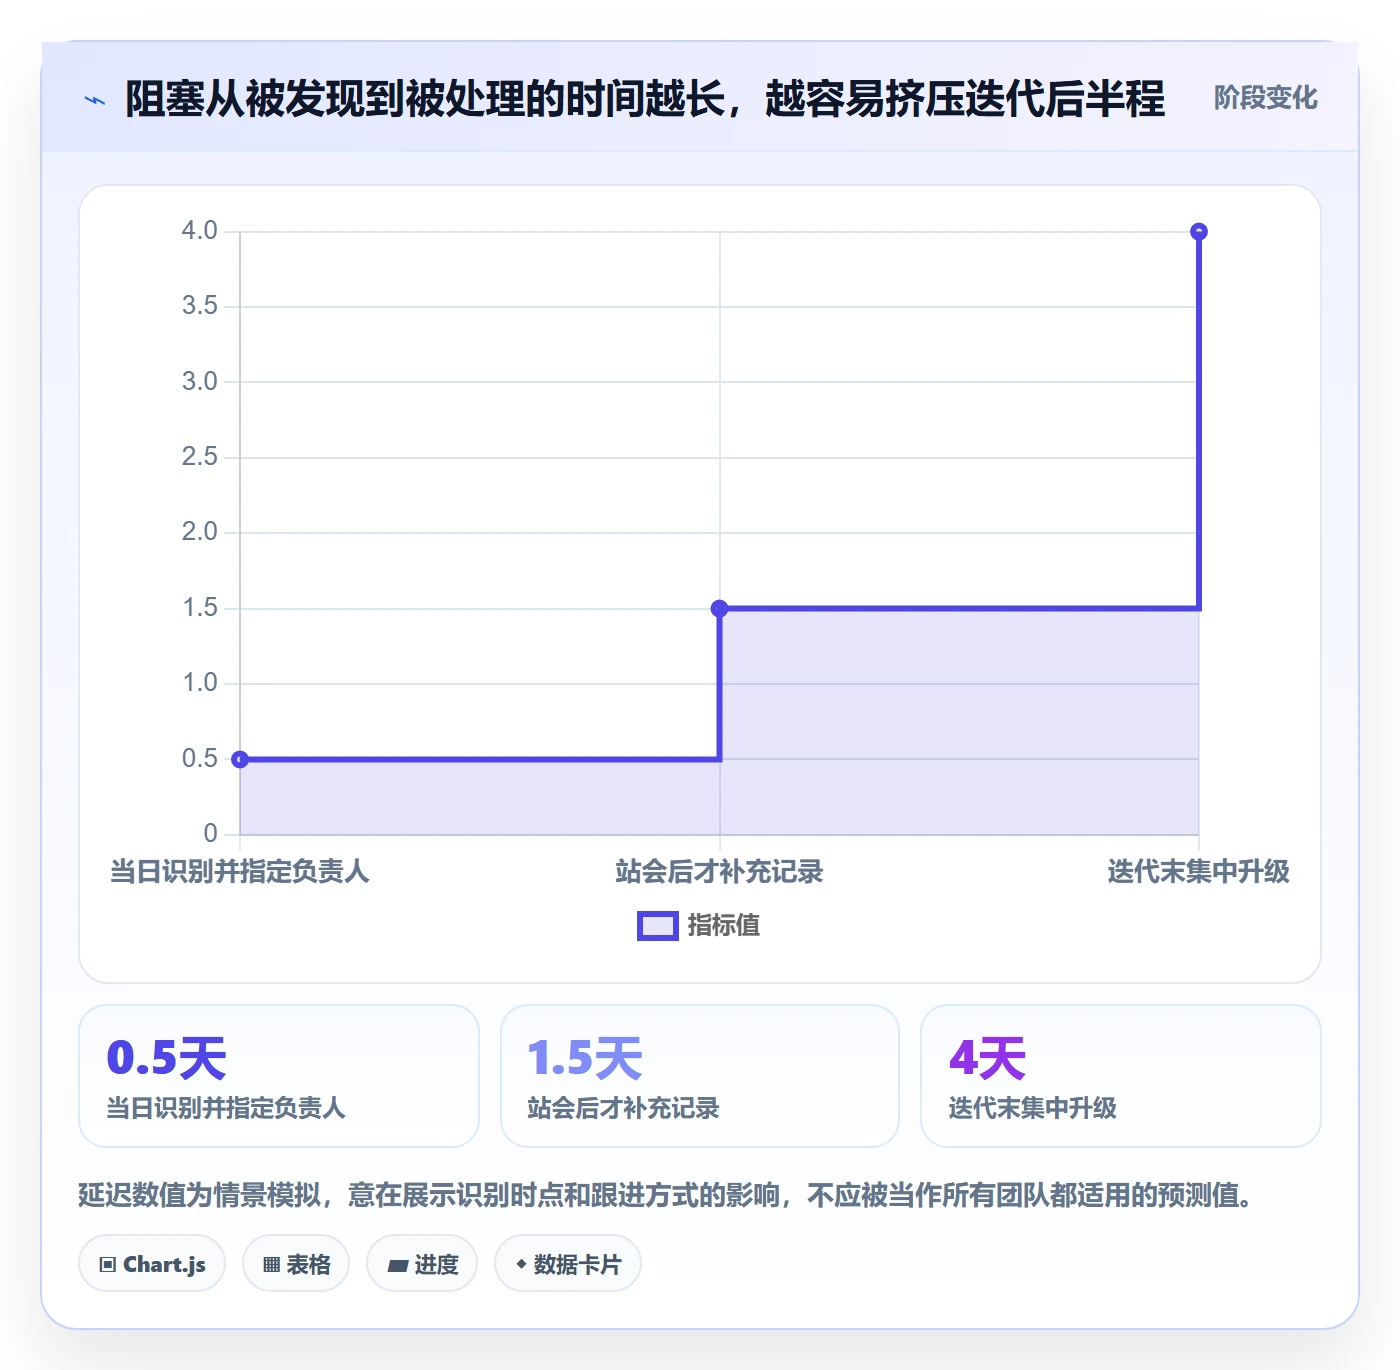Viewport: 1400px width, 1370px height.
Task: Select the headline starting with "阻塞从被发现"
Action: click(x=645, y=99)
